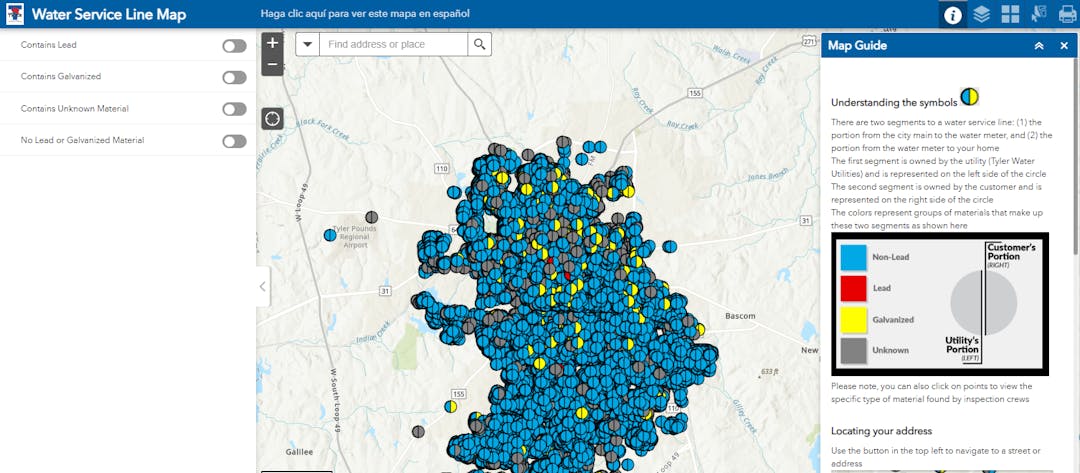Image resolution: width=1080 pixels, height=473 pixels.
Task: Collapse the Map Guide panel
Action: [1039, 46]
